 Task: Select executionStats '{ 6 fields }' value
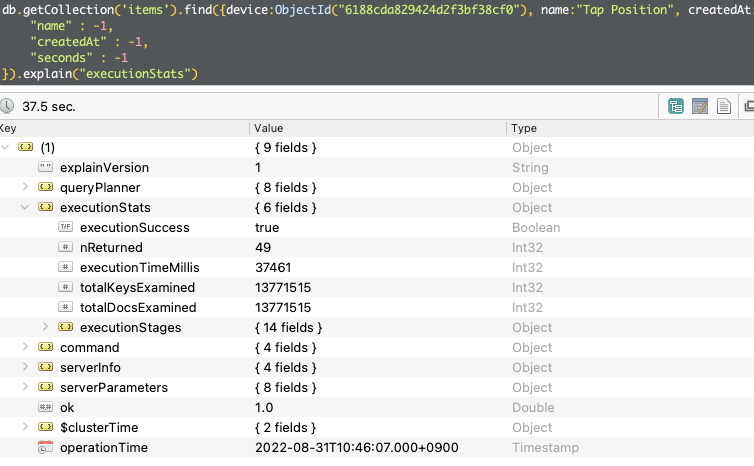tap(286, 207)
